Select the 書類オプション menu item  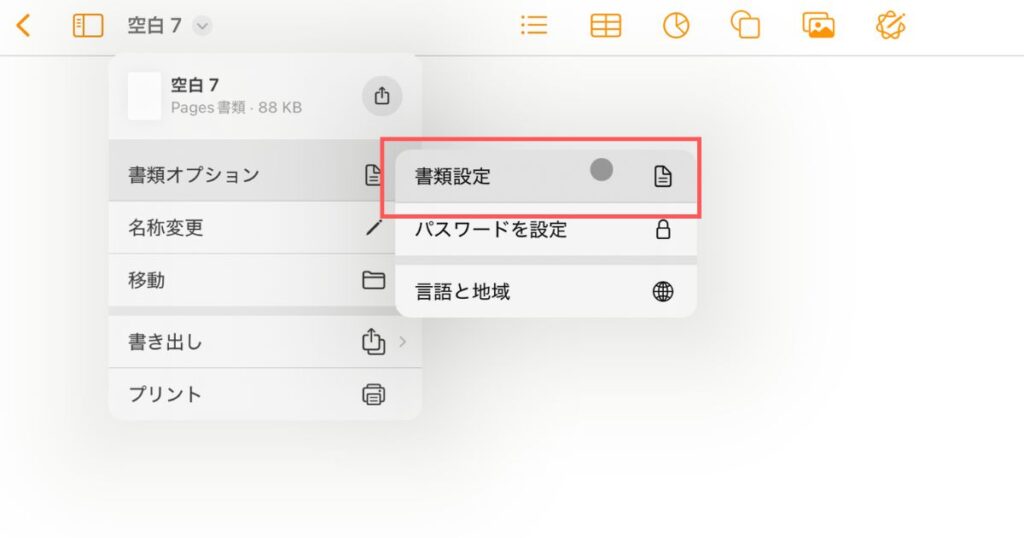[x=251, y=174]
